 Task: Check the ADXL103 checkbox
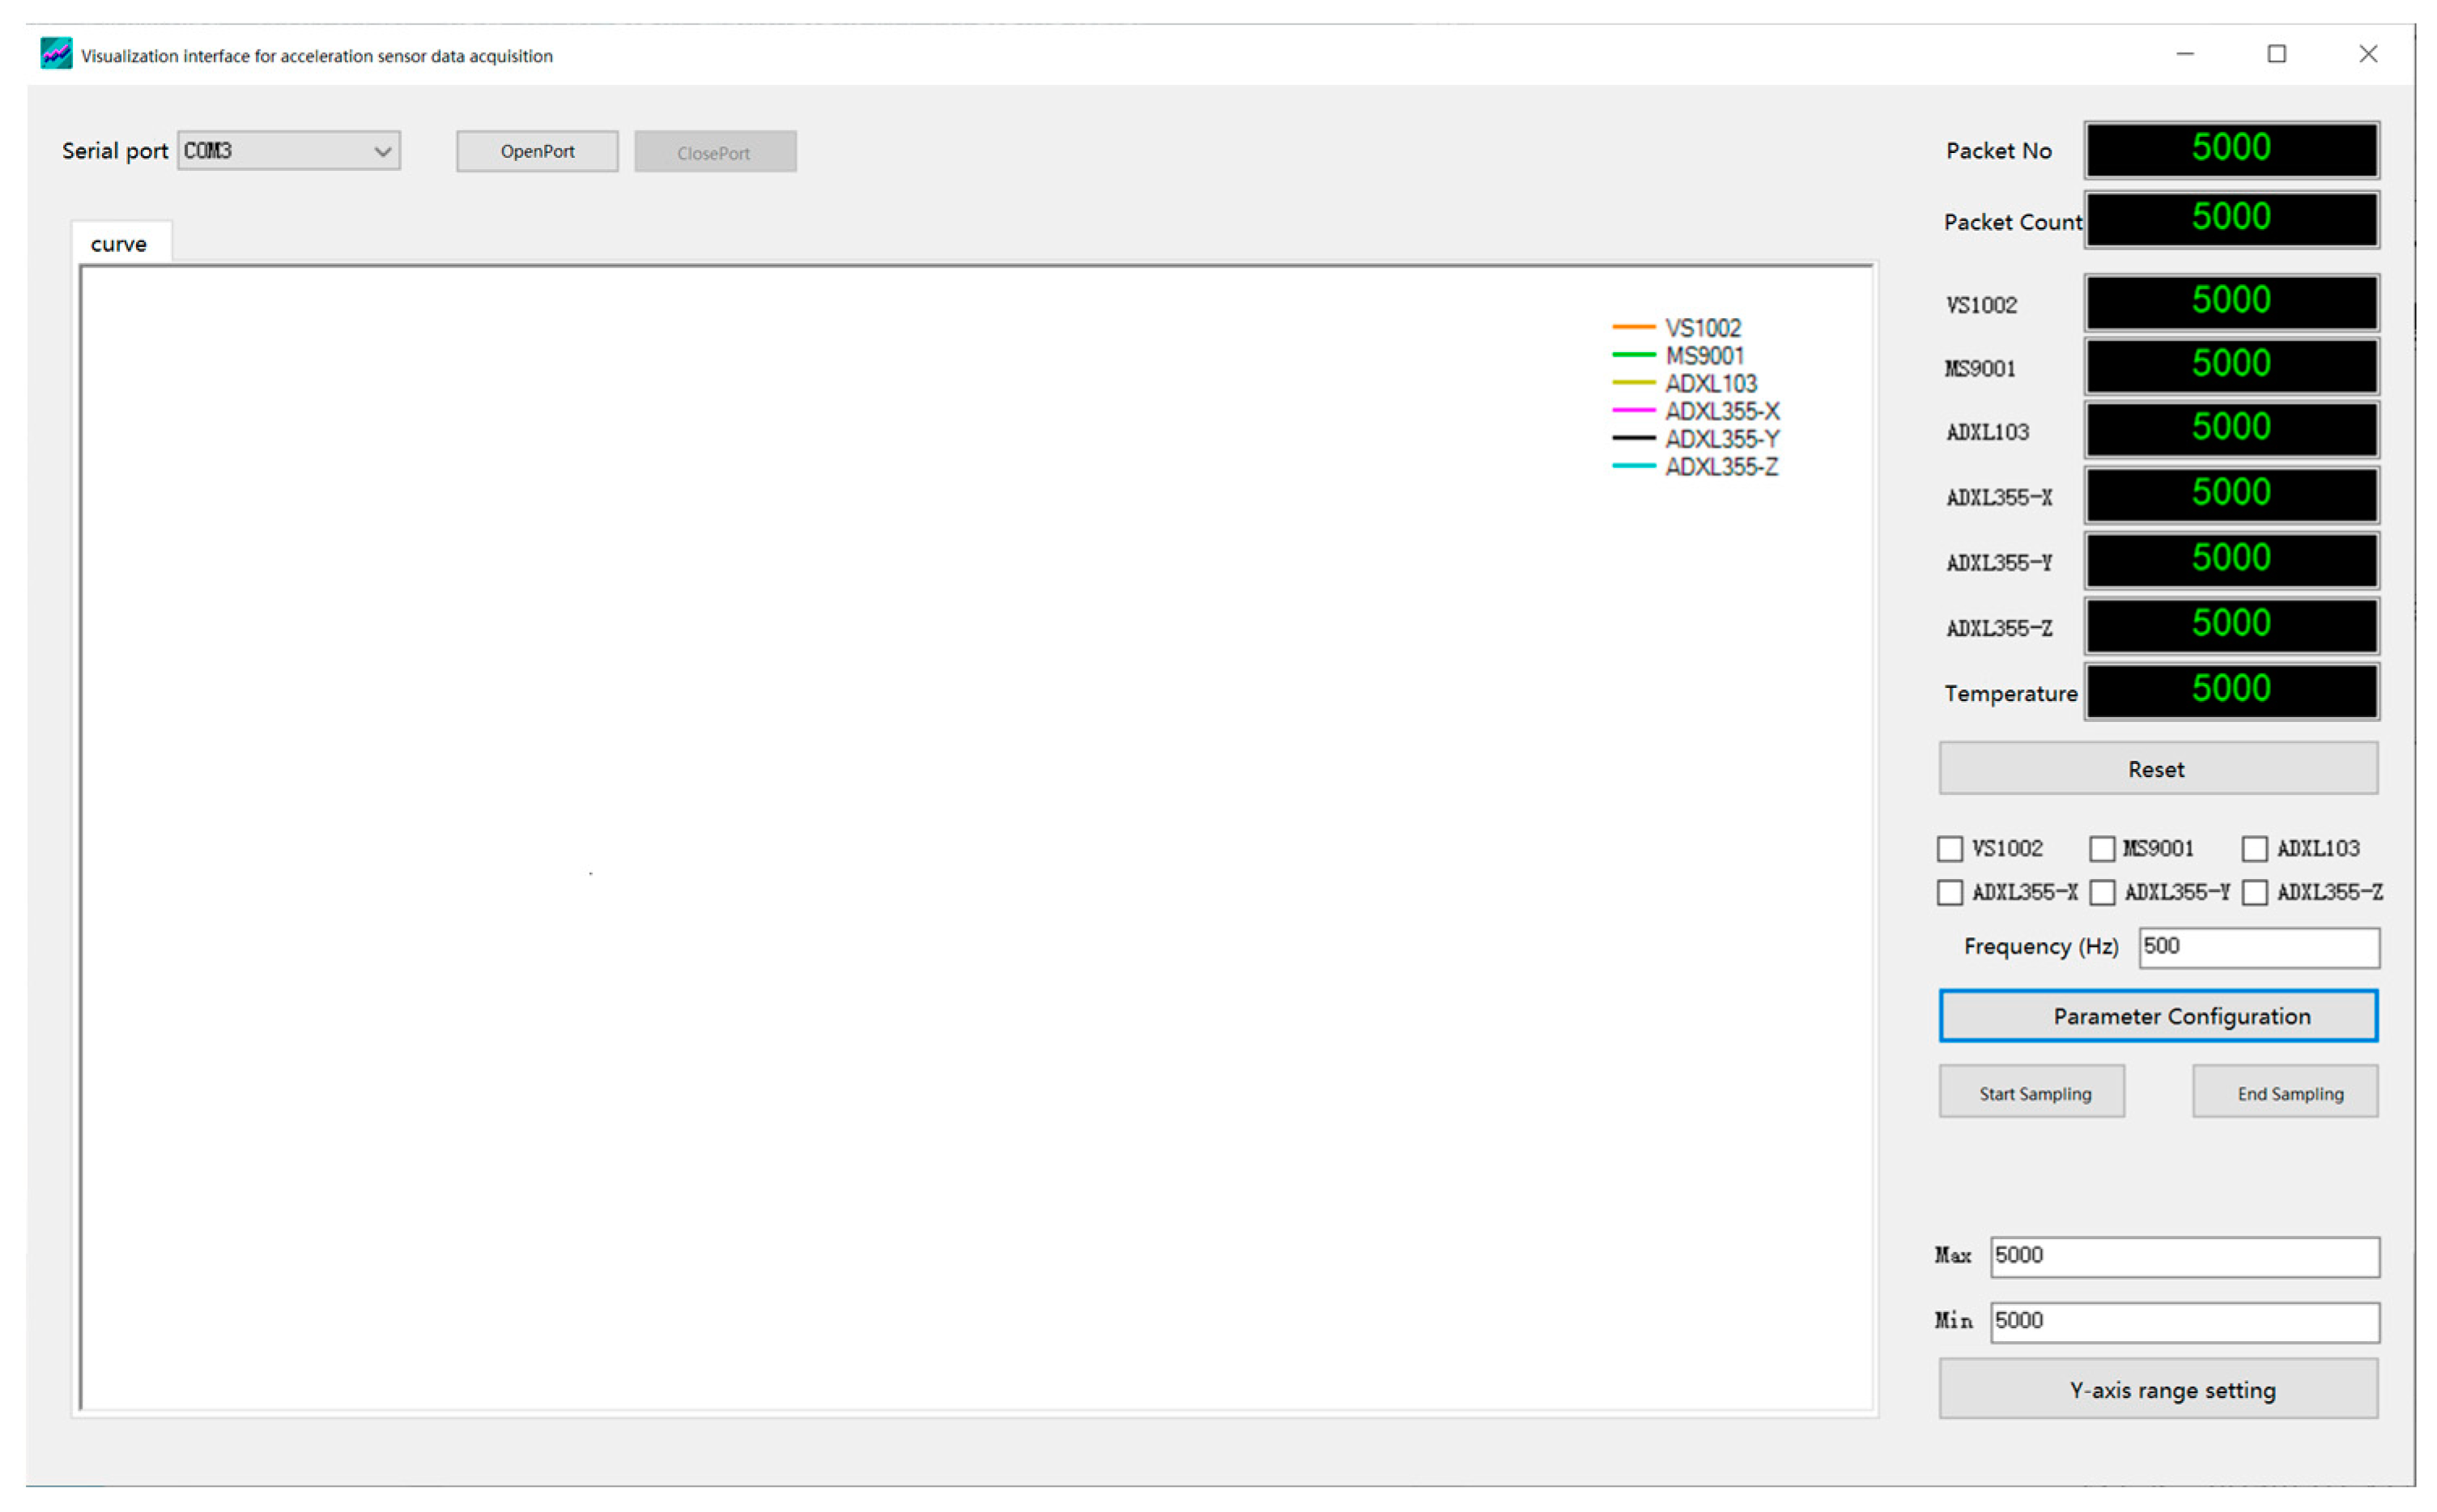tap(2254, 849)
